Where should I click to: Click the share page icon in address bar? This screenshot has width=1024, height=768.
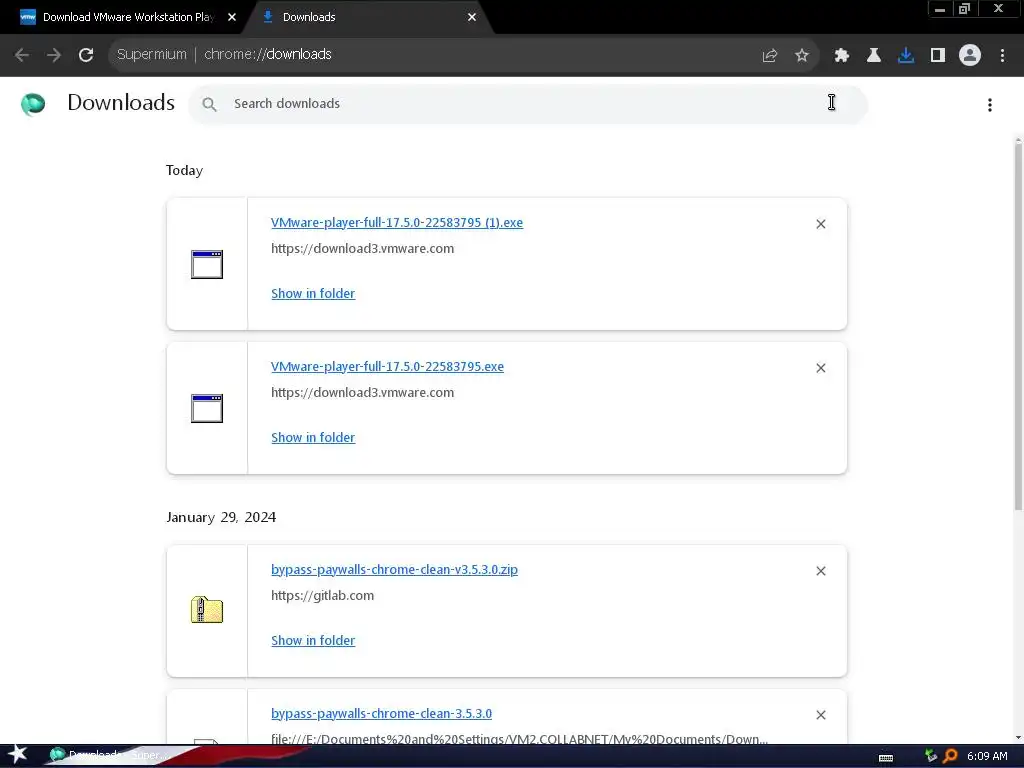(x=770, y=56)
